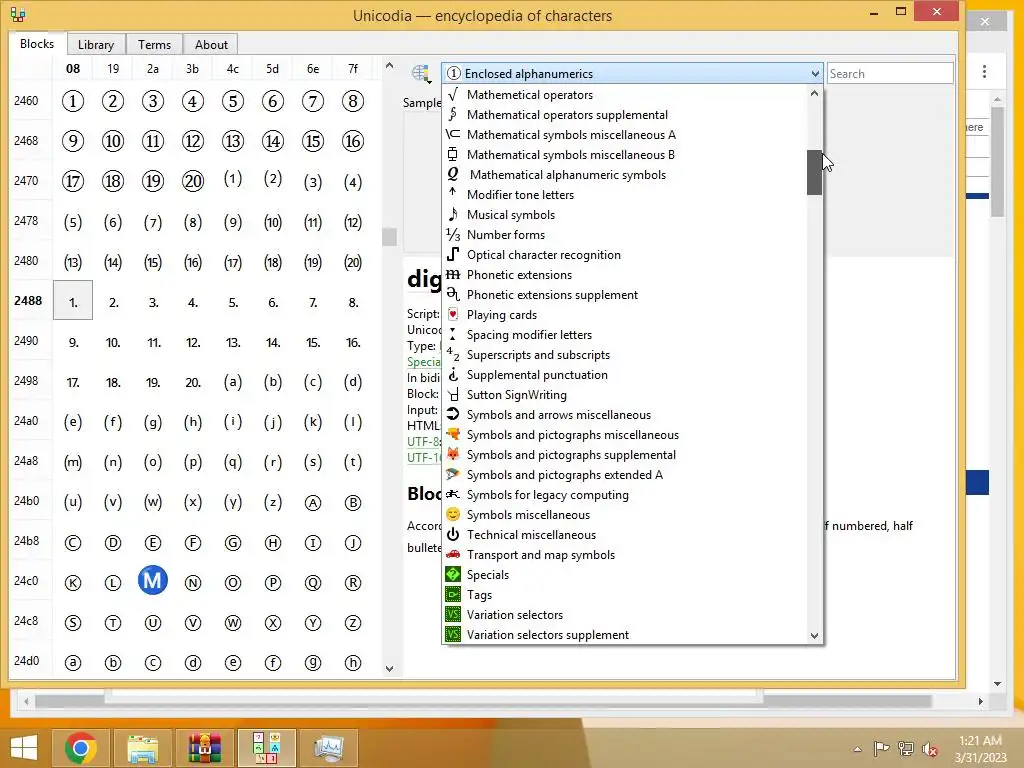
Task: Select parenthesized small letter a
Action: 232,381
